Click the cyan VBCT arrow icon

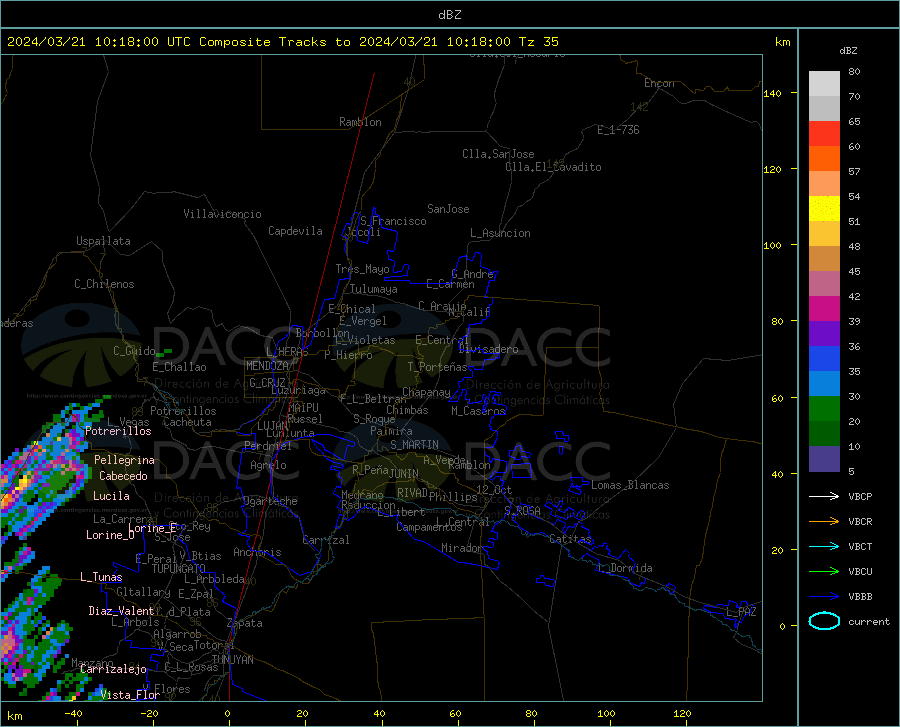pos(824,546)
